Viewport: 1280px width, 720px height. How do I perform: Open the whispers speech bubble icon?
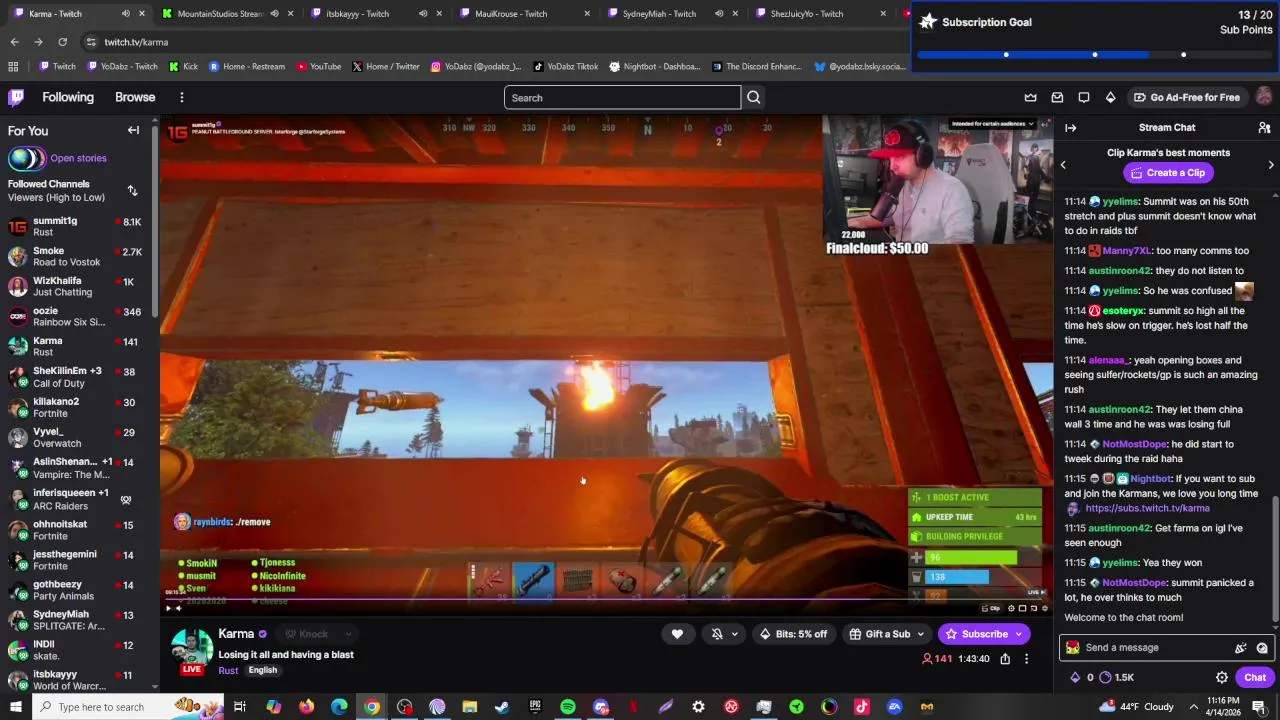(1084, 97)
